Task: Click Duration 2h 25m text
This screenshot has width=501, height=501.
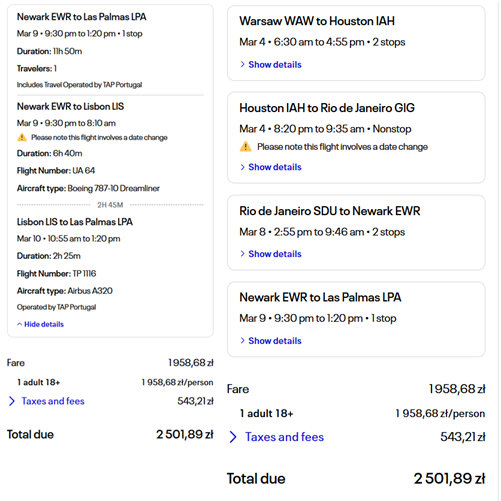Action: click(x=49, y=256)
